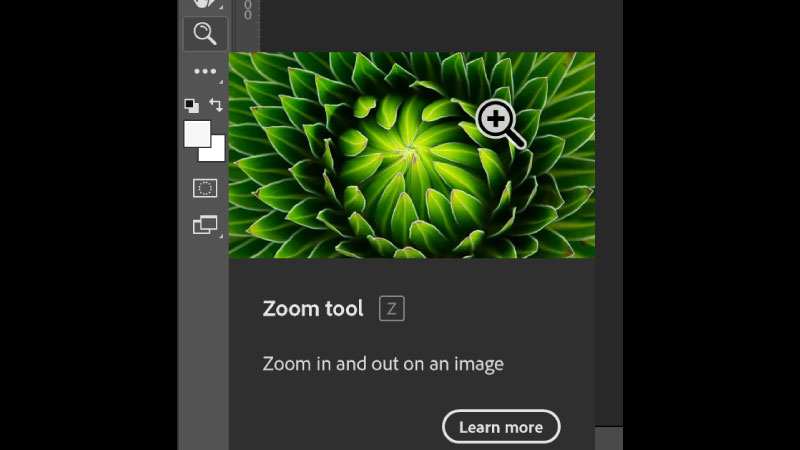Viewport: 800px width, 450px height.
Task: Toggle Quick Mask mode
Action: (204, 188)
